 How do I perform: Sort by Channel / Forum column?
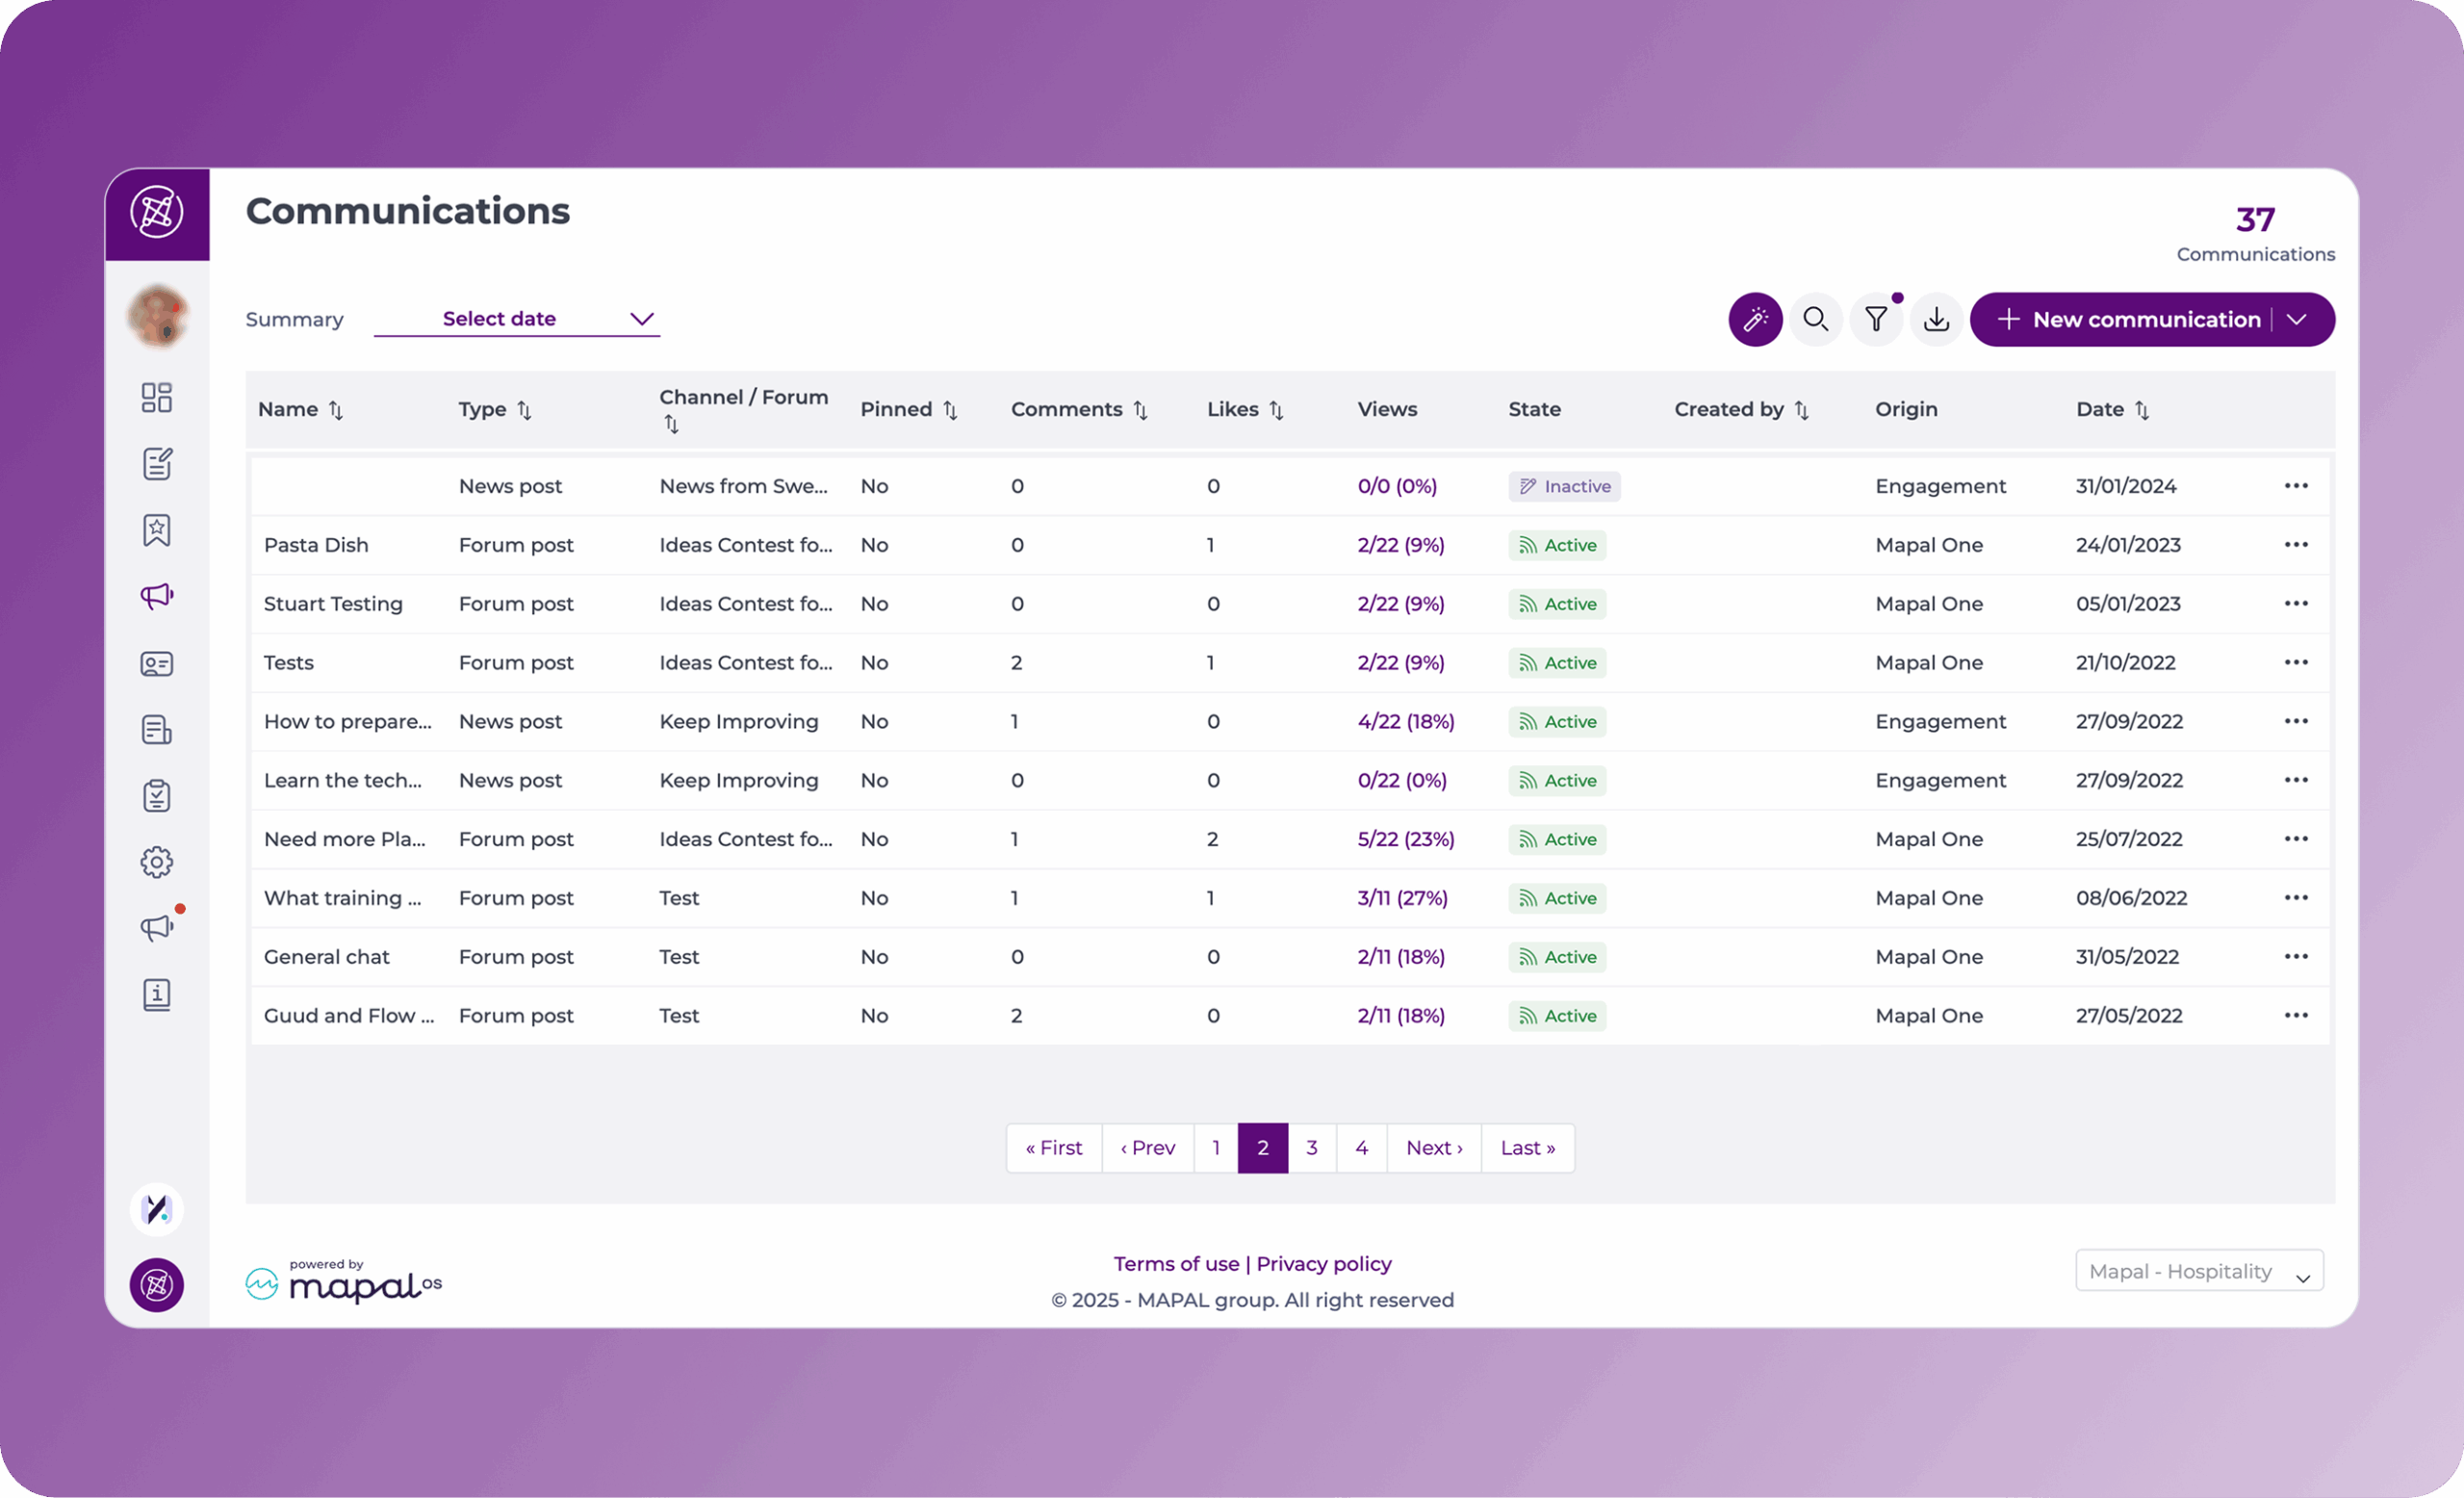pyautogui.click(x=671, y=425)
